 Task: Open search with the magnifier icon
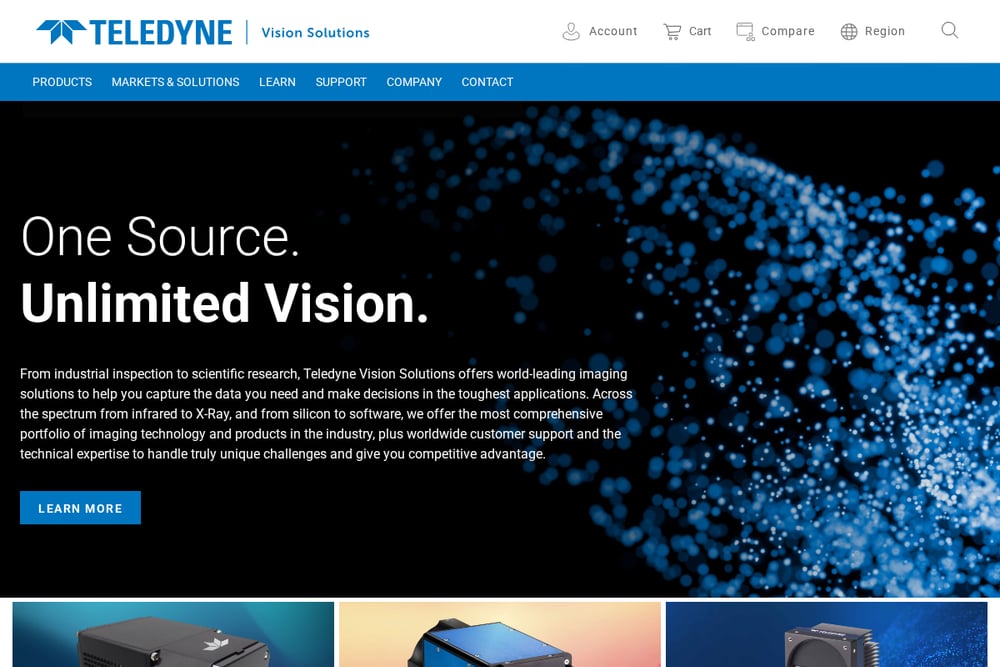click(x=950, y=30)
